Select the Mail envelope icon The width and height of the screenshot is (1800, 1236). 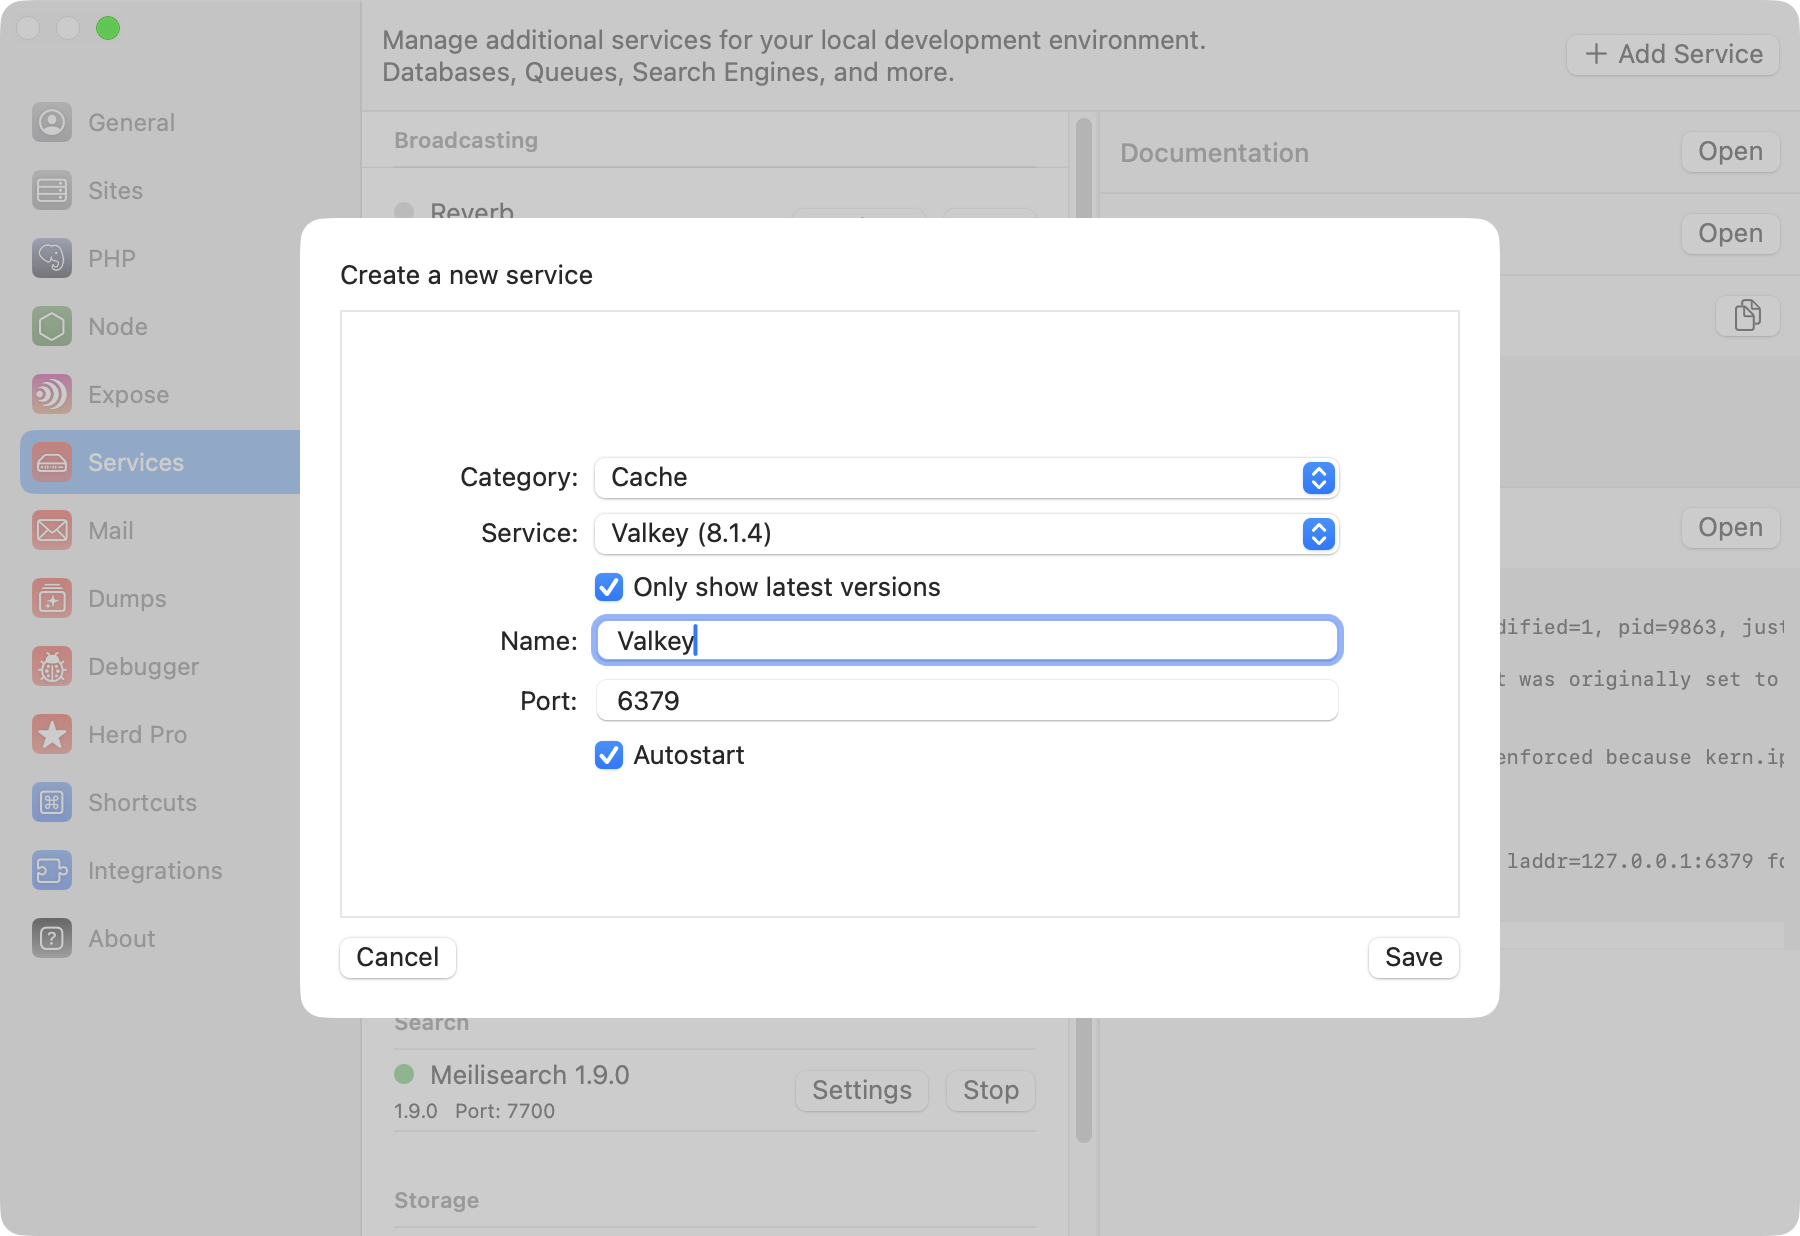point(51,530)
